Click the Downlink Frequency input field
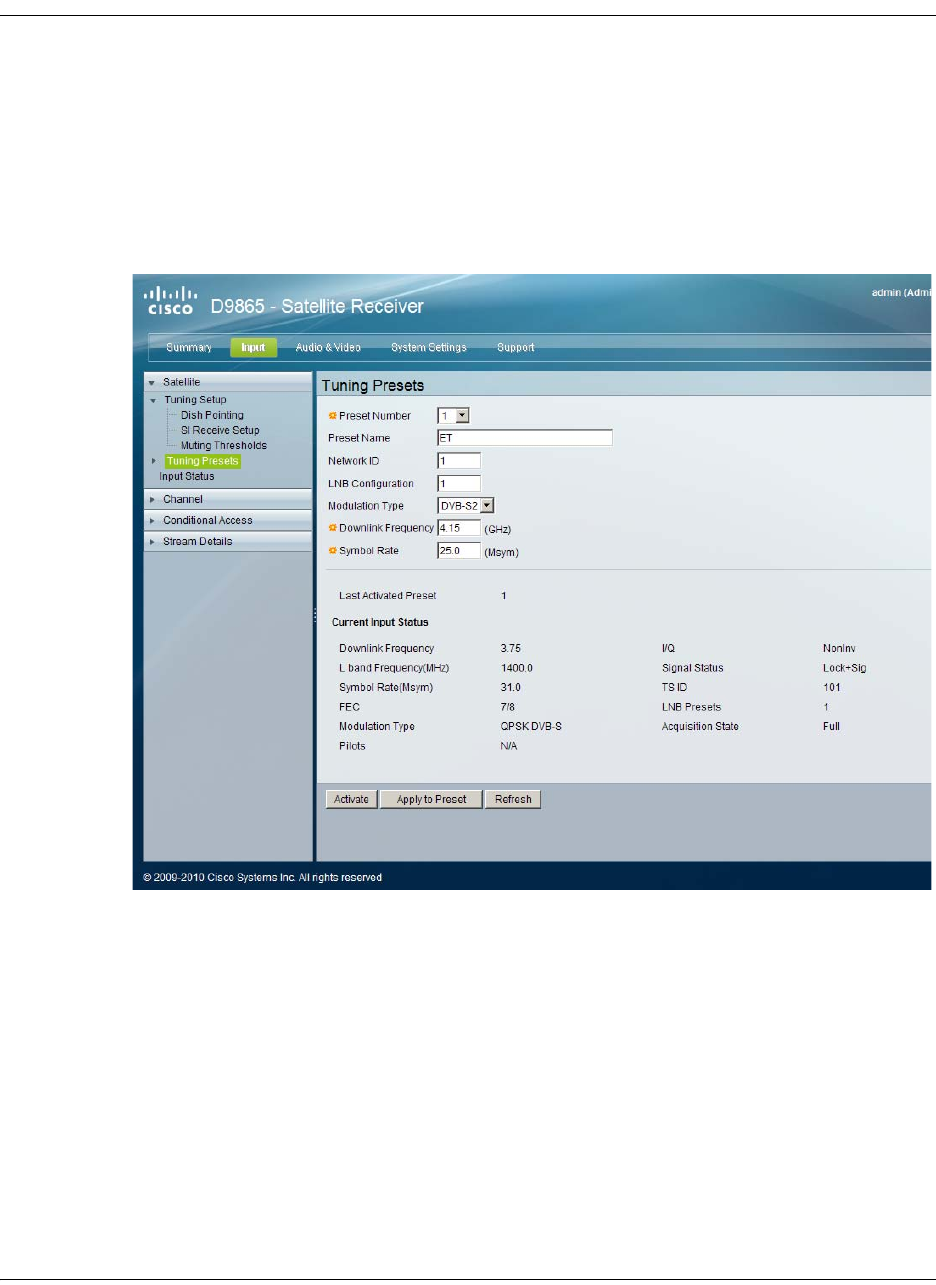The width and height of the screenshot is (936, 1285). [x=459, y=527]
